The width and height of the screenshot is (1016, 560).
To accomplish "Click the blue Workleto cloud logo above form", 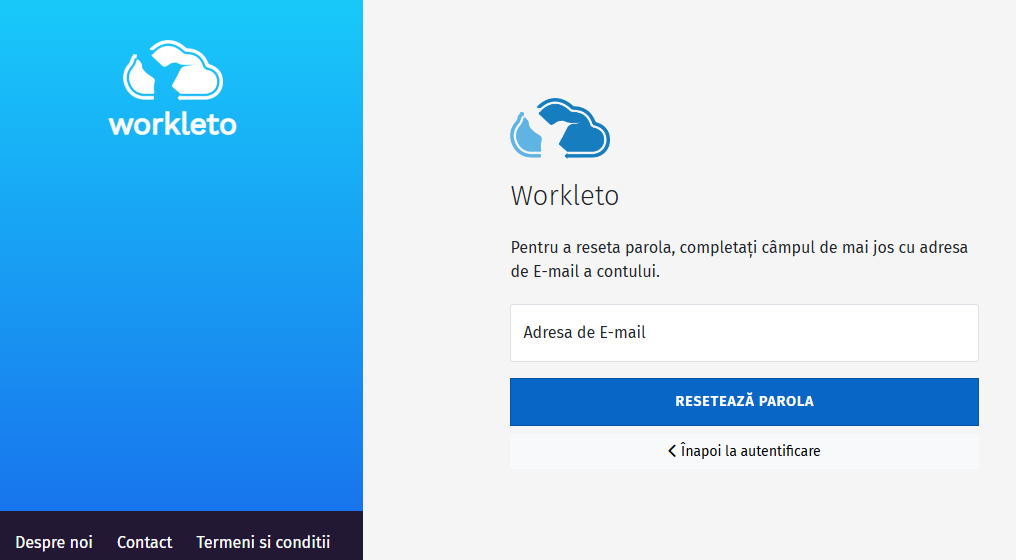I will (x=560, y=128).
